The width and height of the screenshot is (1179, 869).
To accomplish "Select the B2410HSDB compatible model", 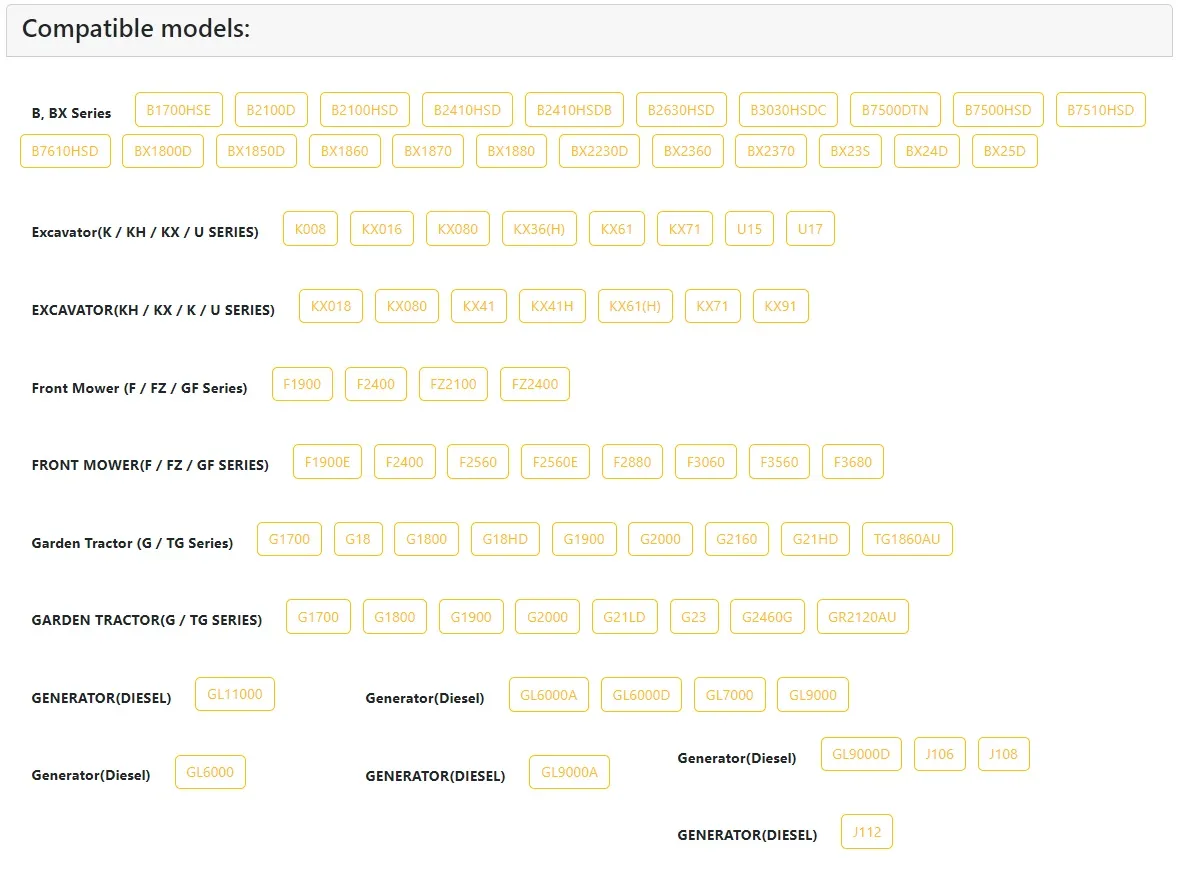I will click(x=574, y=110).
